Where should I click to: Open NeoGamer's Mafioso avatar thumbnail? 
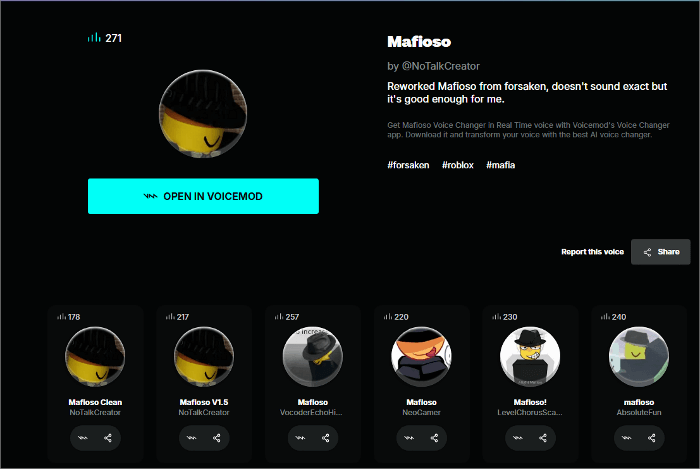coord(421,357)
